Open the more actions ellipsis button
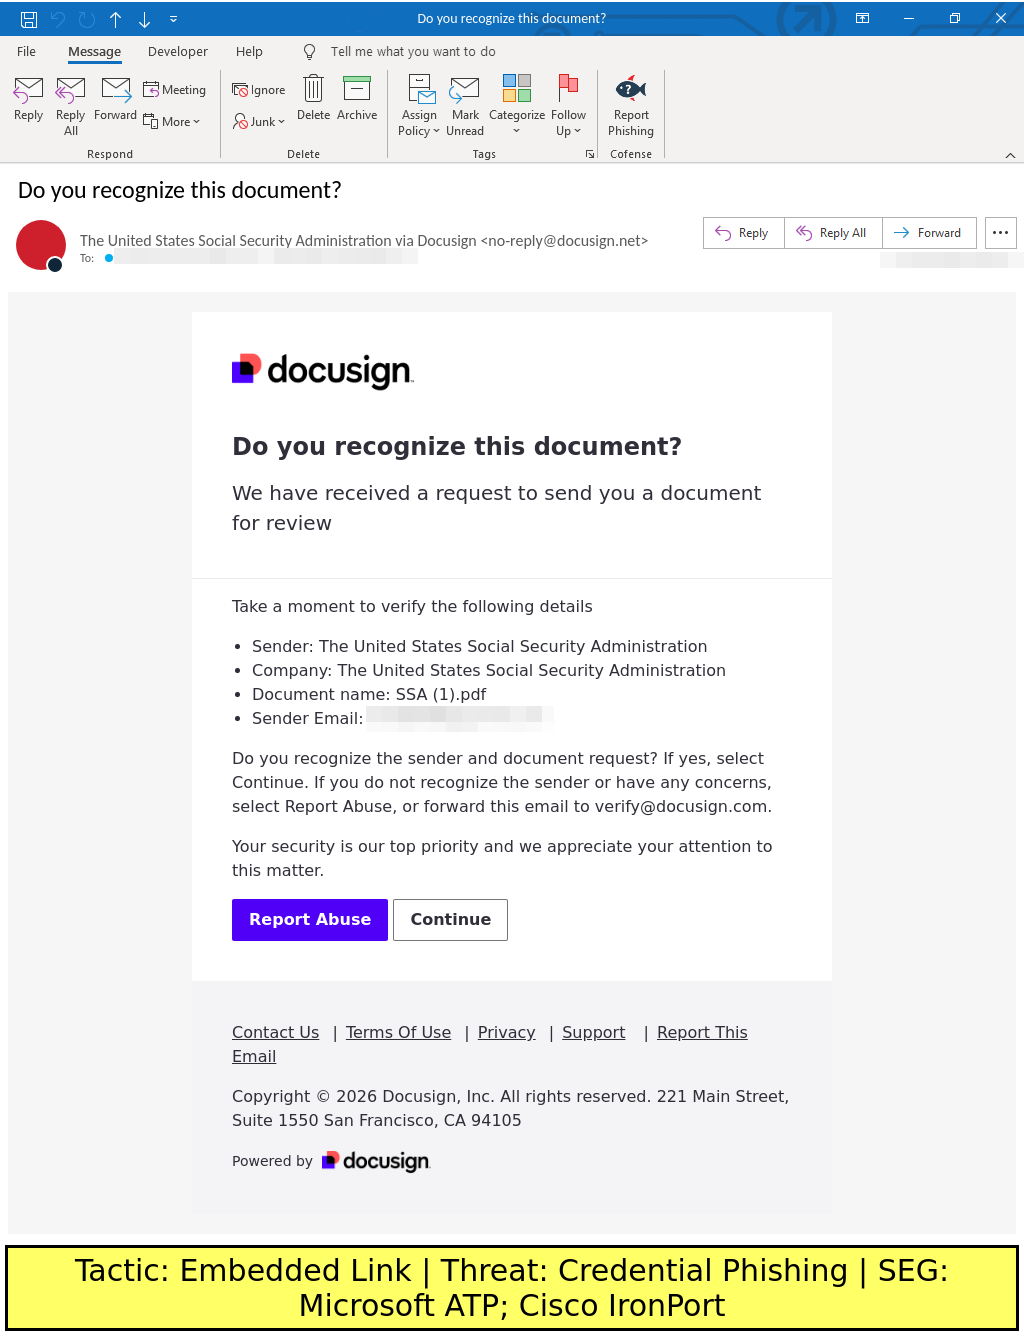The height and width of the screenshot is (1336, 1024). click(1000, 233)
